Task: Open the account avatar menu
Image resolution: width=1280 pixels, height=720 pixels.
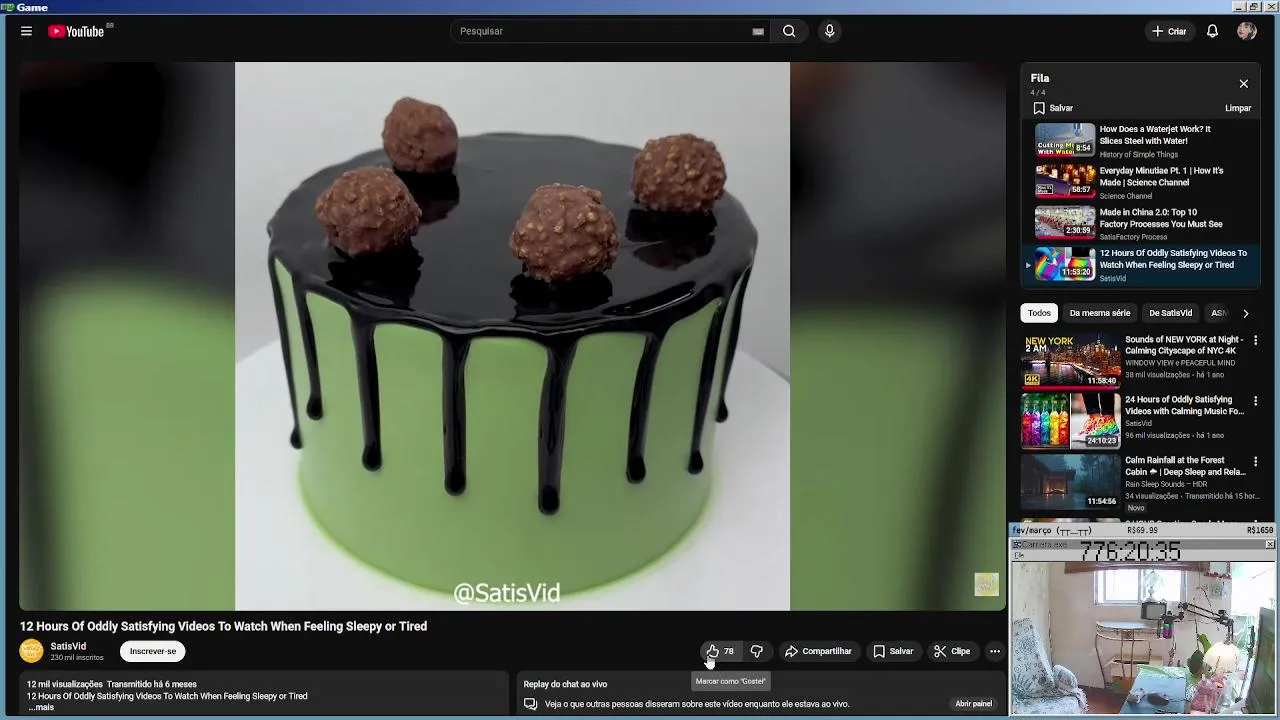Action: click(x=1246, y=31)
